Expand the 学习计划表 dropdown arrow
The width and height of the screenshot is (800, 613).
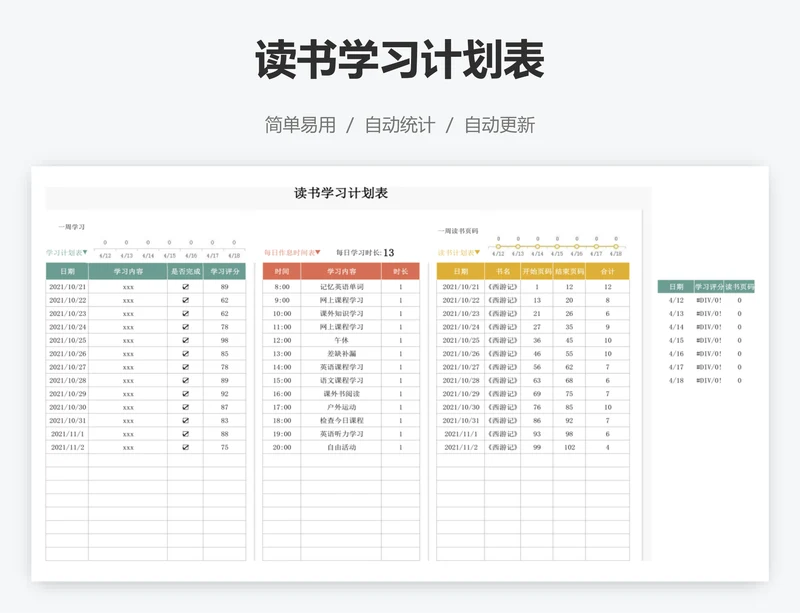click(85, 253)
